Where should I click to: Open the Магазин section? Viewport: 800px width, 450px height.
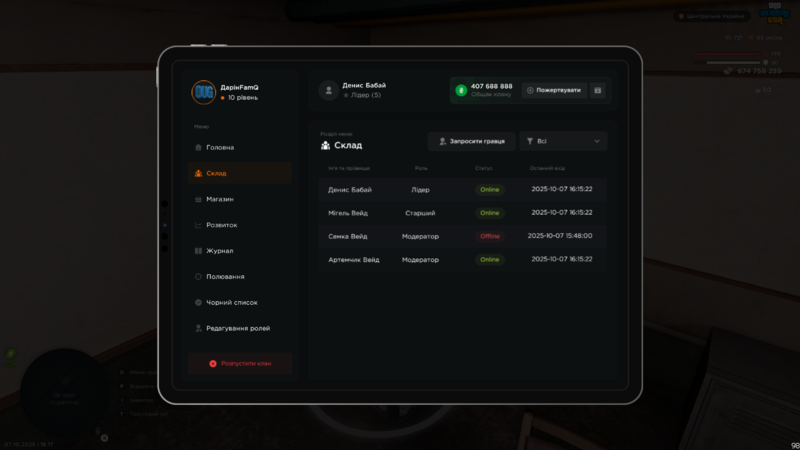239,199
